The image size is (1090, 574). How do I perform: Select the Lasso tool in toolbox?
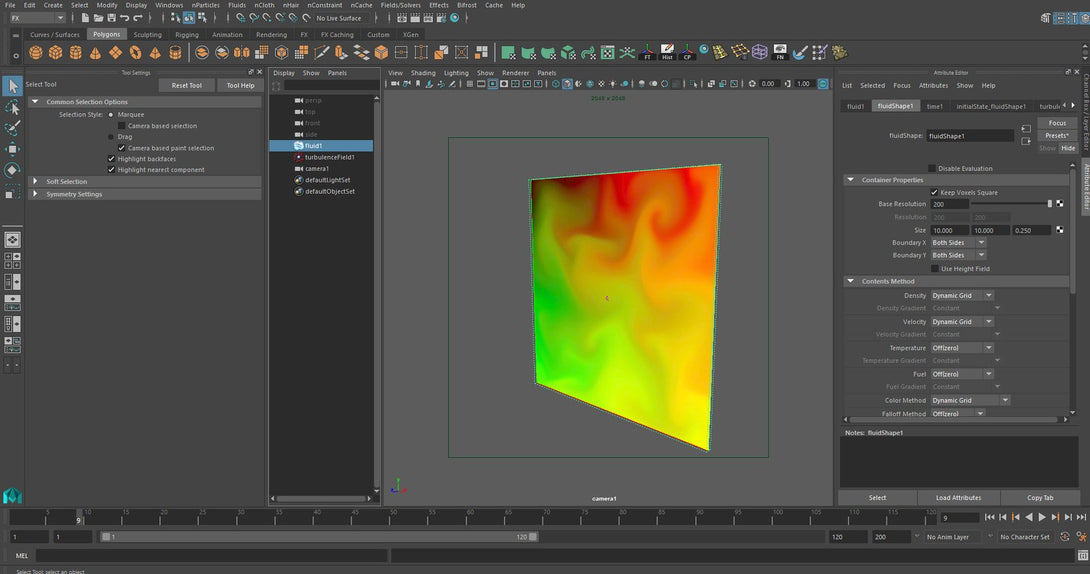(x=12, y=107)
